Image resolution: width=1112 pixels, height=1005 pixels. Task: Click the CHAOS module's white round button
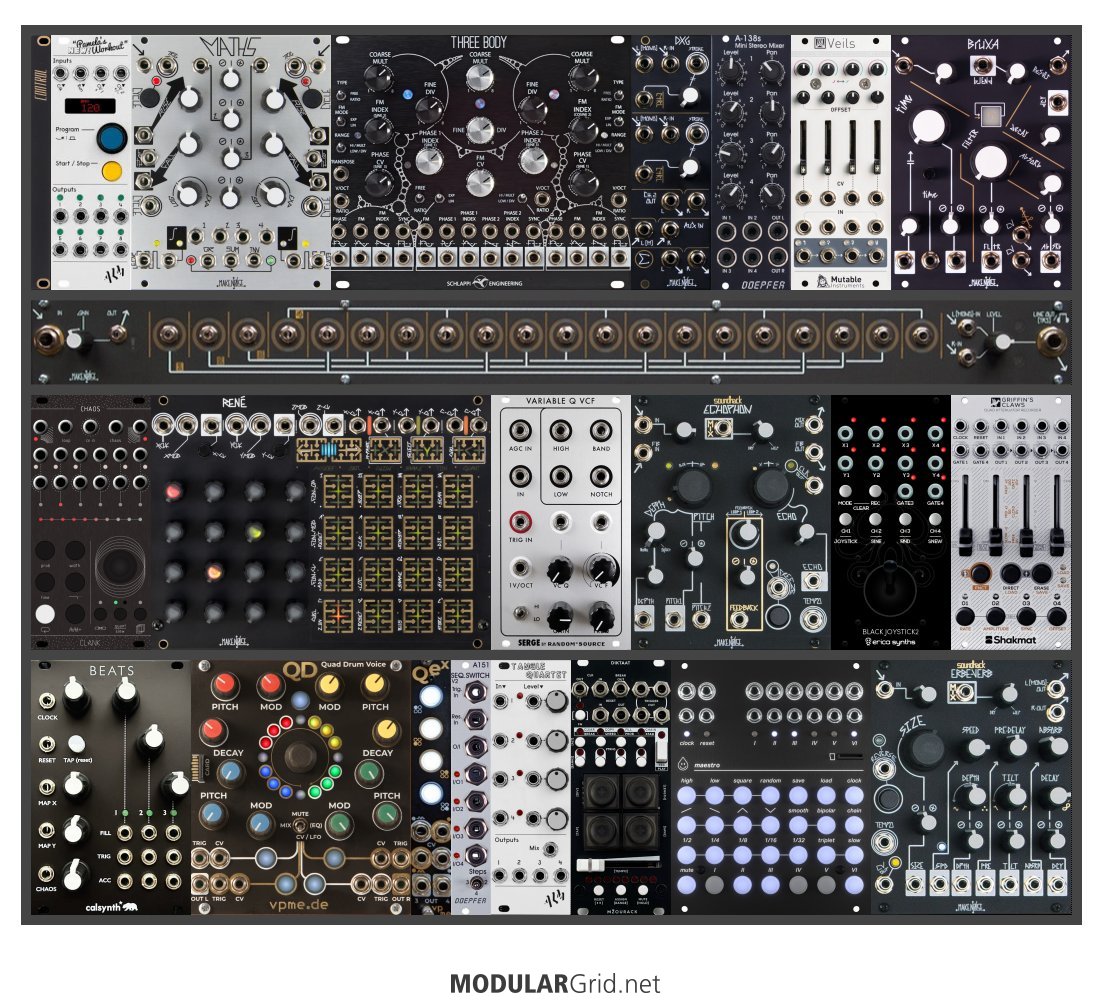pos(45,614)
